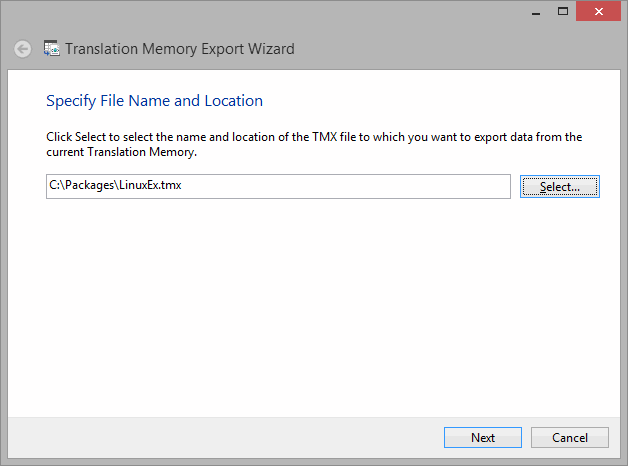Place cursor on Packages folder in the path
628x466 pixels.
point(90,185)
